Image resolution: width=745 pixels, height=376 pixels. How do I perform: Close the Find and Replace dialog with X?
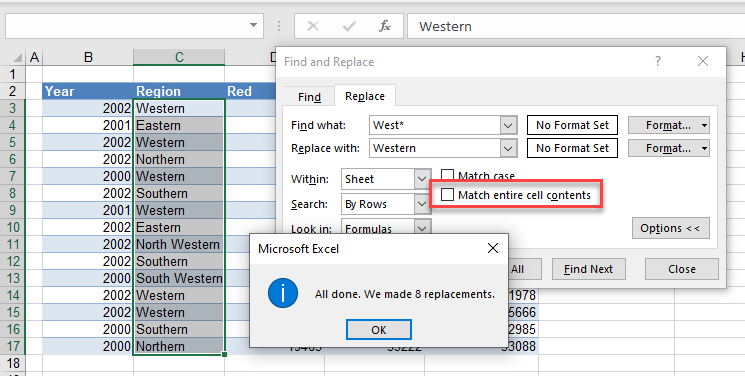point(703,61)
